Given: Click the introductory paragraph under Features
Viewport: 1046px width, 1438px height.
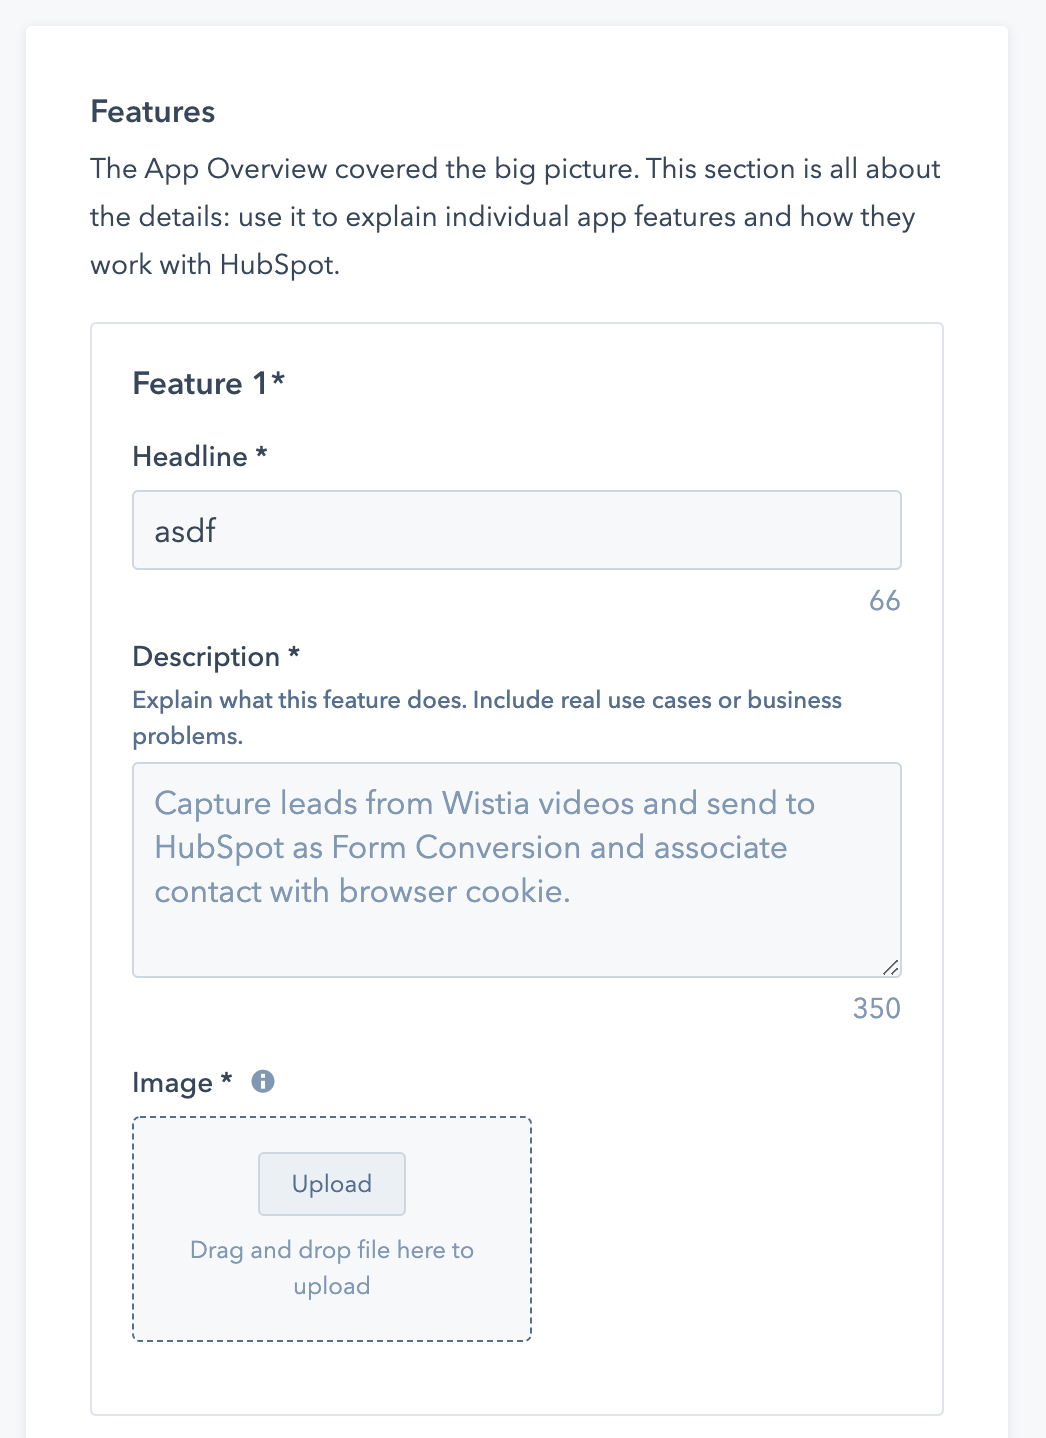Looking at the screenshot, I should coord(515,216).
